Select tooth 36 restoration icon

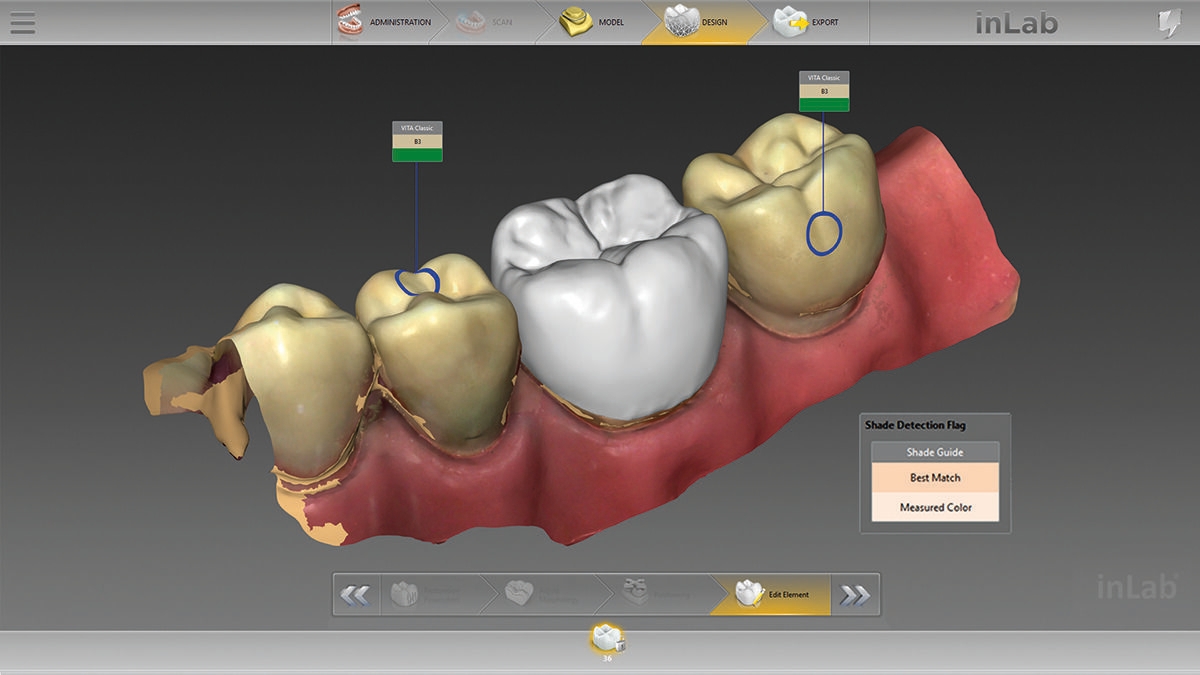tap(606, 638)
